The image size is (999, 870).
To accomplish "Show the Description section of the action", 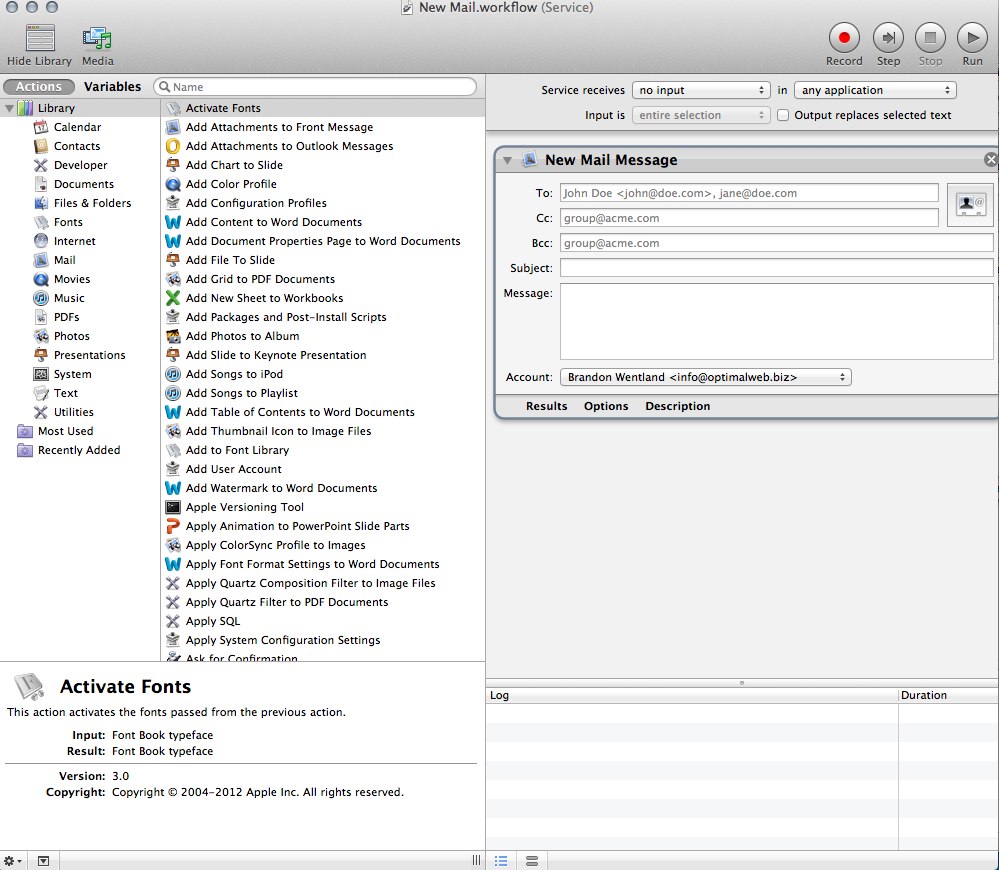I will (677, 406).
